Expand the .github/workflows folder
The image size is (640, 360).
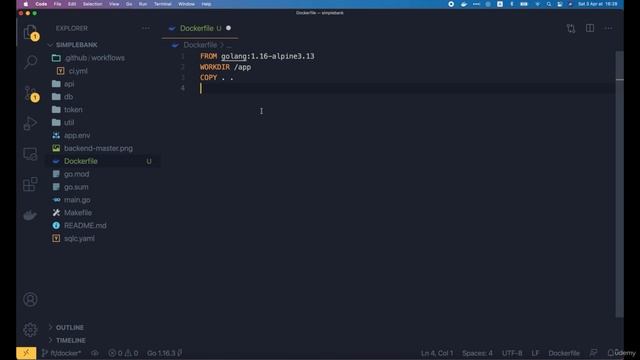94,58
